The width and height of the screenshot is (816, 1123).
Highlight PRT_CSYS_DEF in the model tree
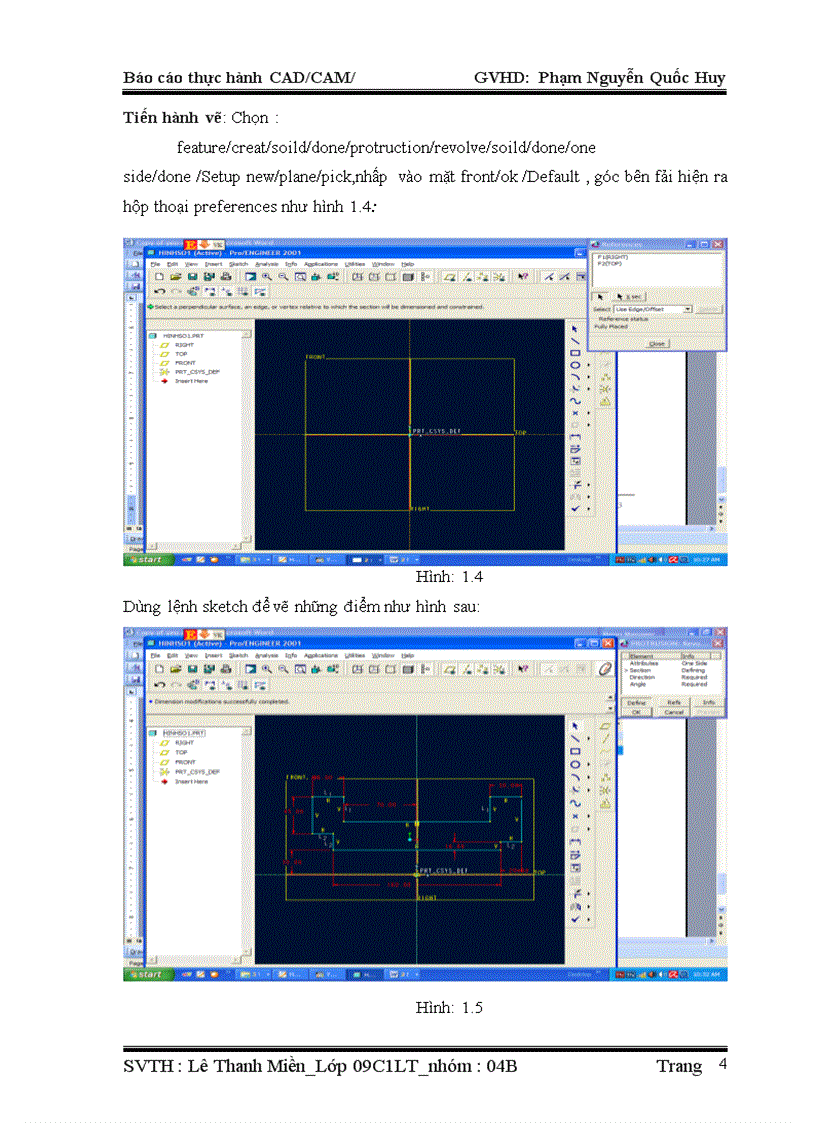[x=197, y=372]
